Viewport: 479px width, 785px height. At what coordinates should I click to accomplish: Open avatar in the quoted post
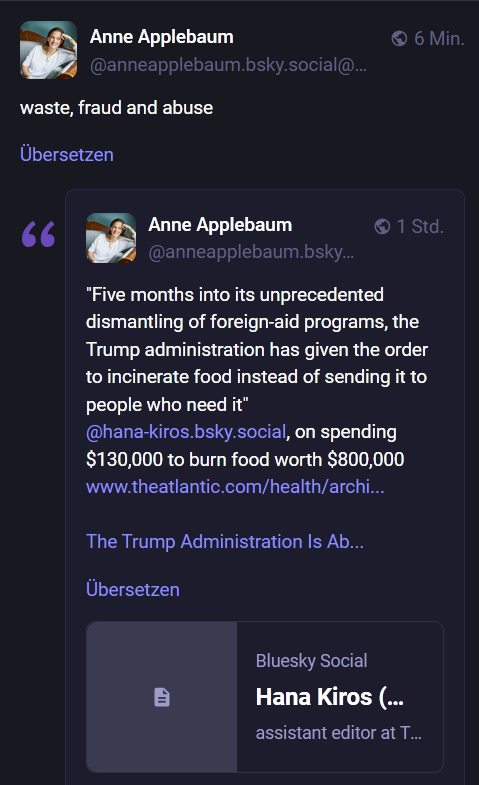click(x=111, y=238)
